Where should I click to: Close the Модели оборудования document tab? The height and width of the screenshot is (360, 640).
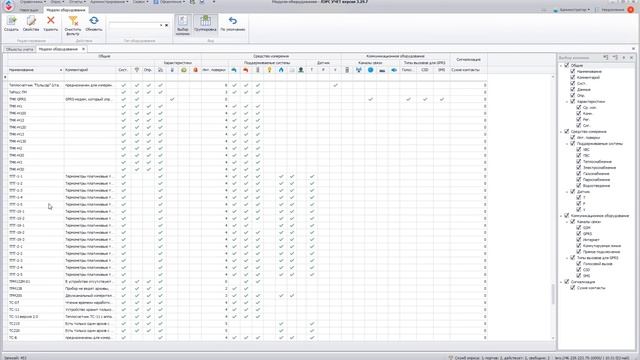[x=83, y=49]
